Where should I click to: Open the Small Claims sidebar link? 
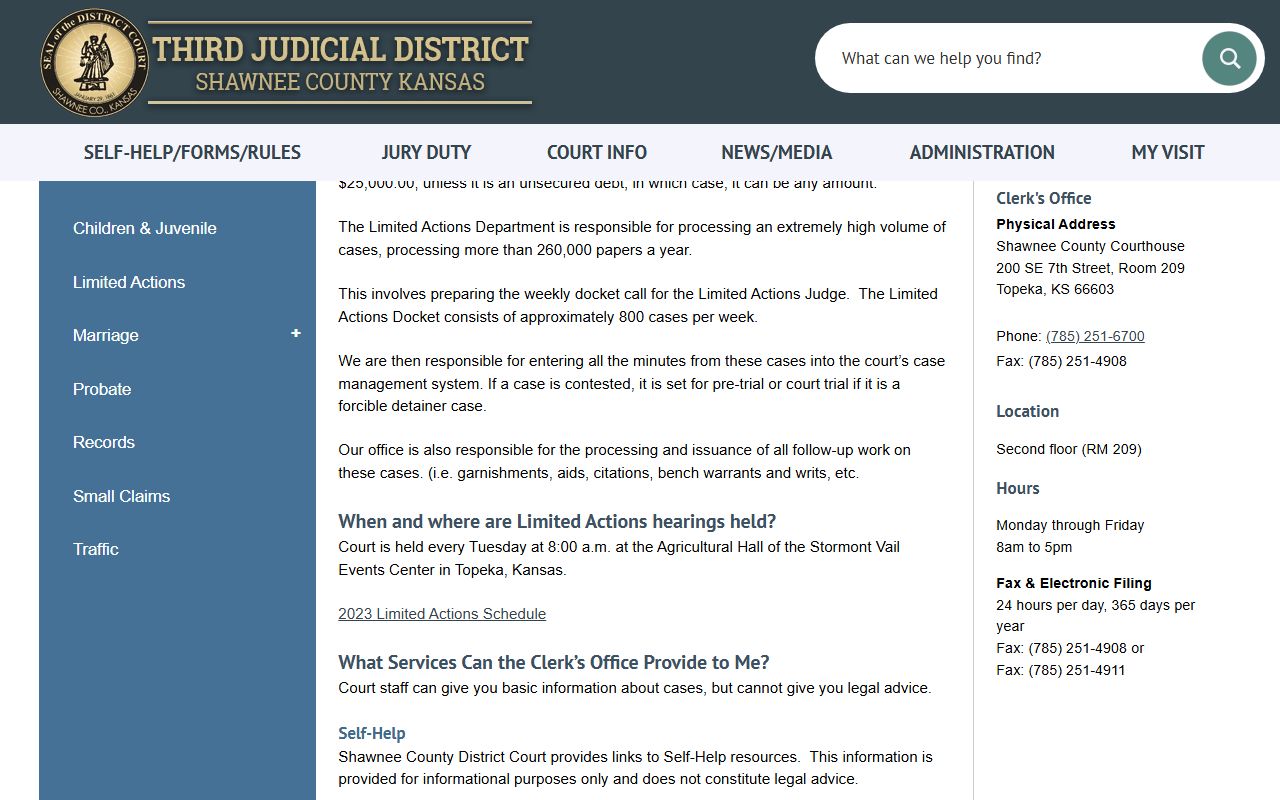[122, 496]
